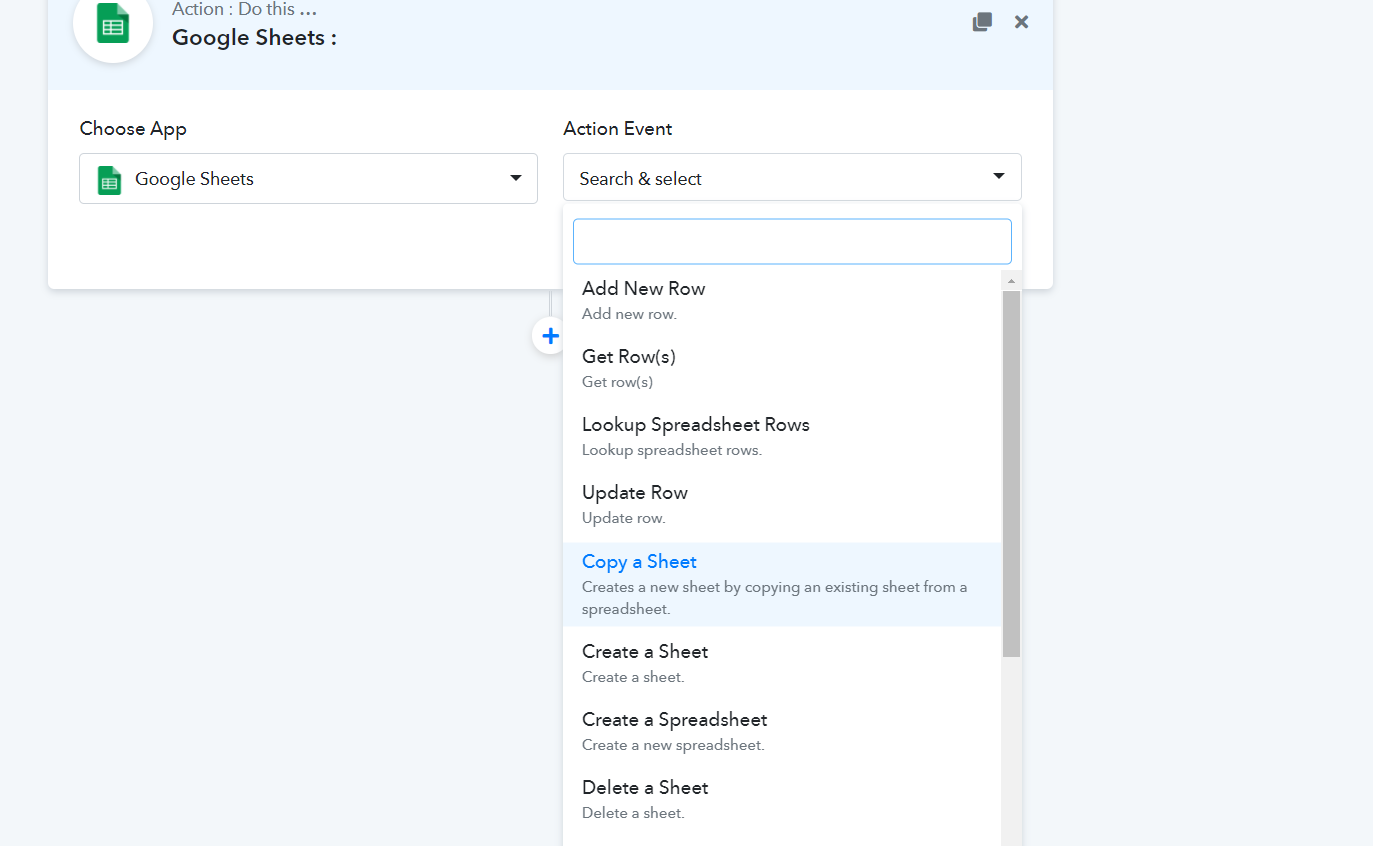
Task: Click the scrollbar up arrow
Action: pyautogui.click(x=1011, y=281)
